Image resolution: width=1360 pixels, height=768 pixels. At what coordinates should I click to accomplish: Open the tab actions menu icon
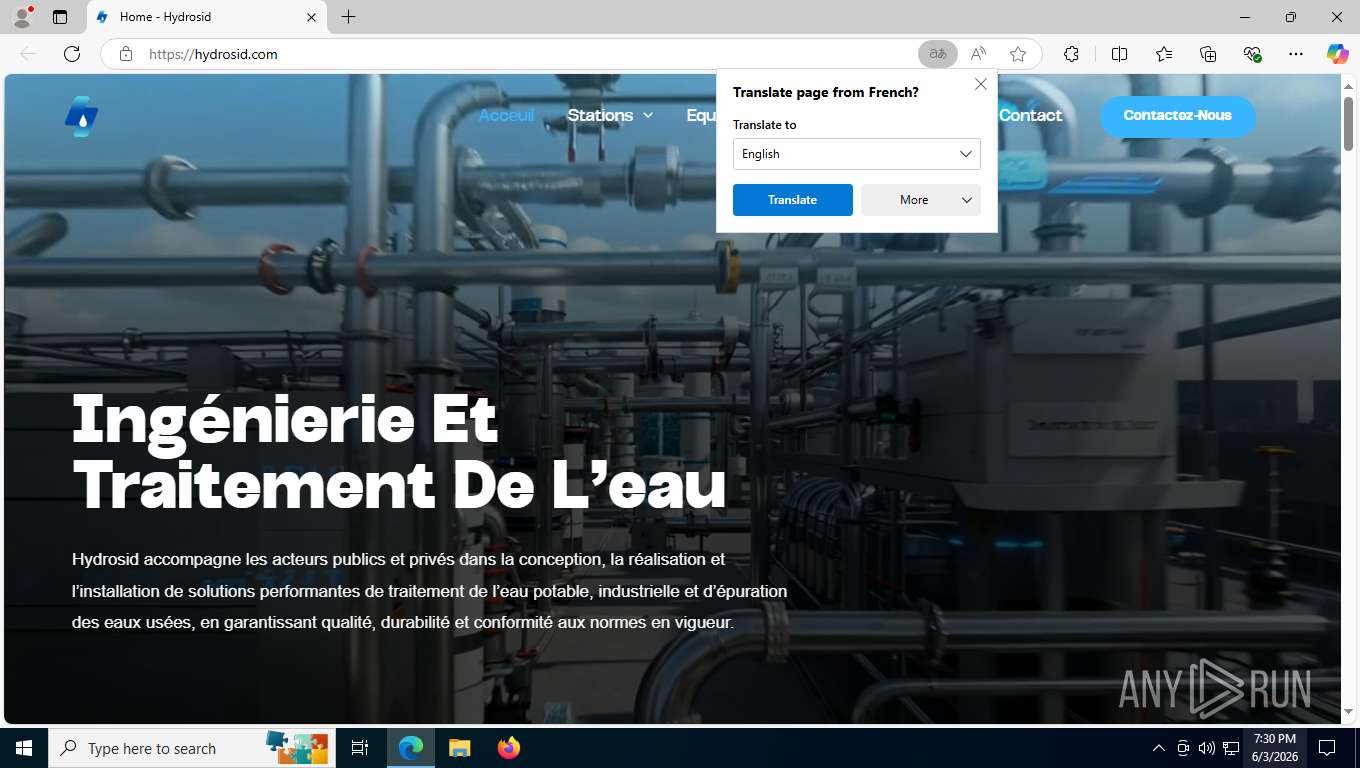tap(60, 17)
